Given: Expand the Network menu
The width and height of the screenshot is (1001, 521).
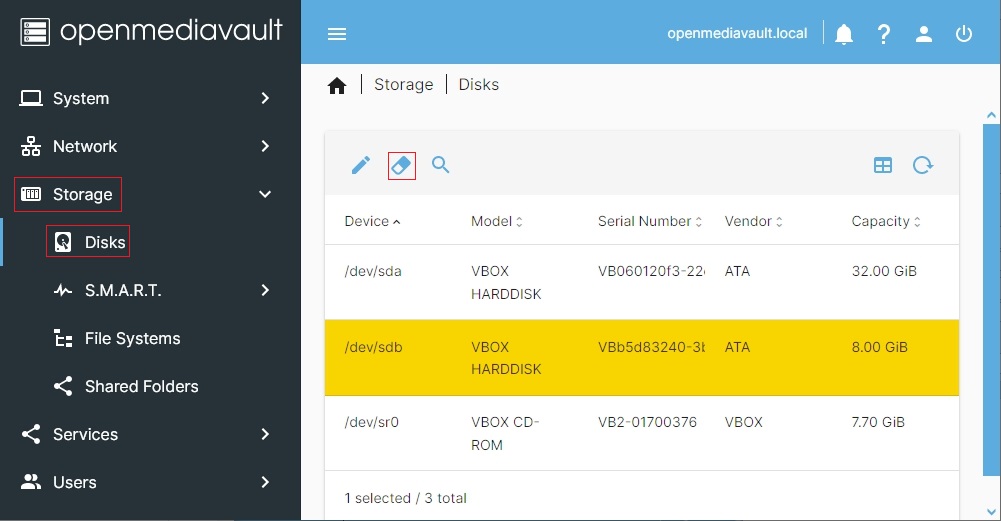Looking at the screenshot, I should [150, 146].
